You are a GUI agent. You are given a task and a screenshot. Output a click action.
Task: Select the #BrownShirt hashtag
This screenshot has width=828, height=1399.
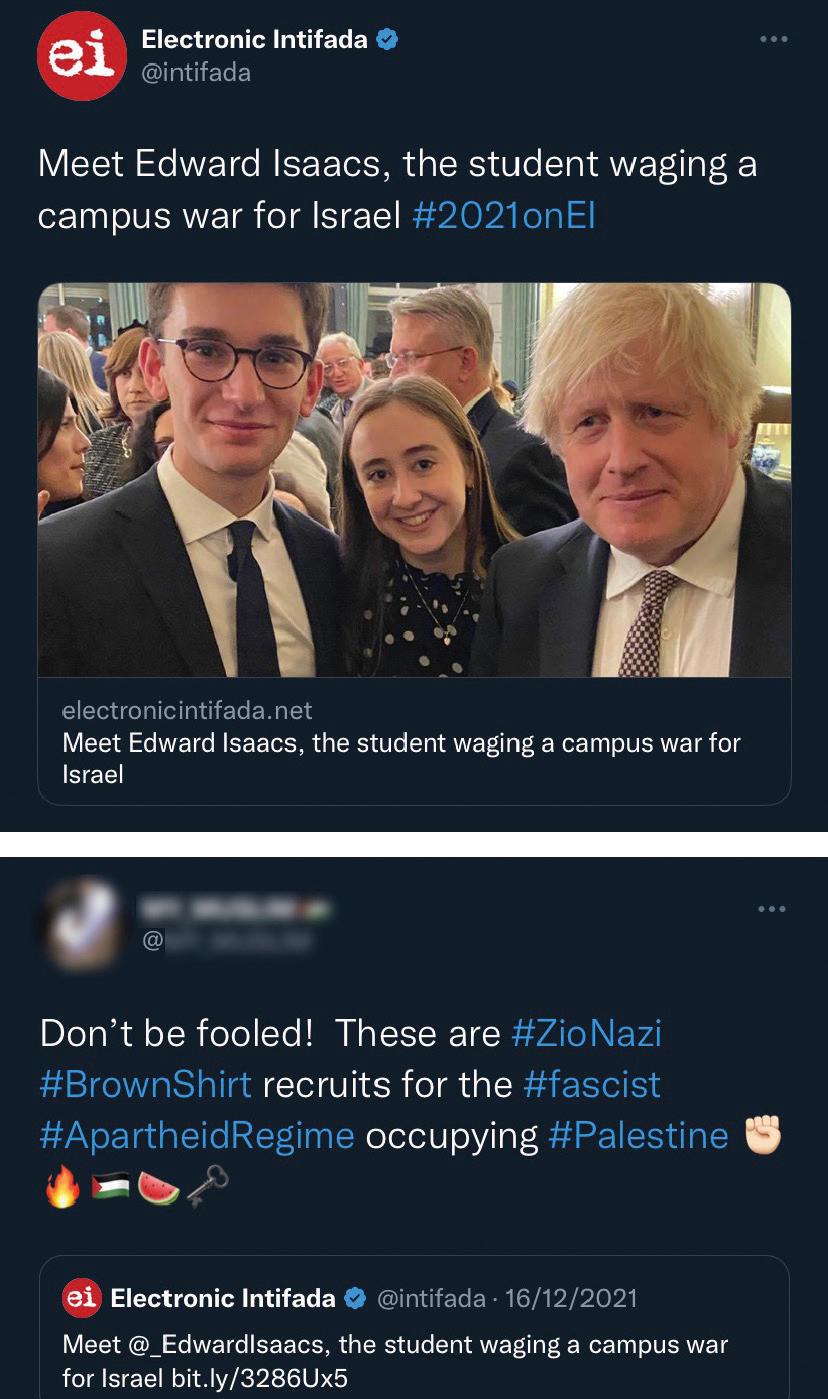[146, 1084]
